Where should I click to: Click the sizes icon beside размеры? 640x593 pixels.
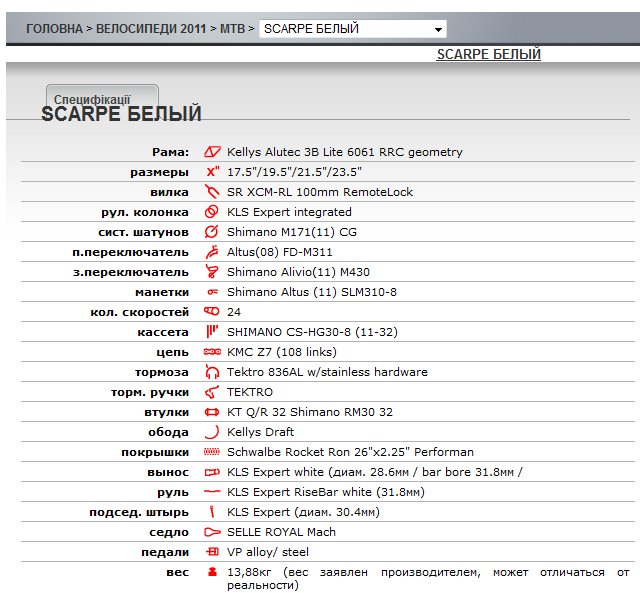(211, 172)
